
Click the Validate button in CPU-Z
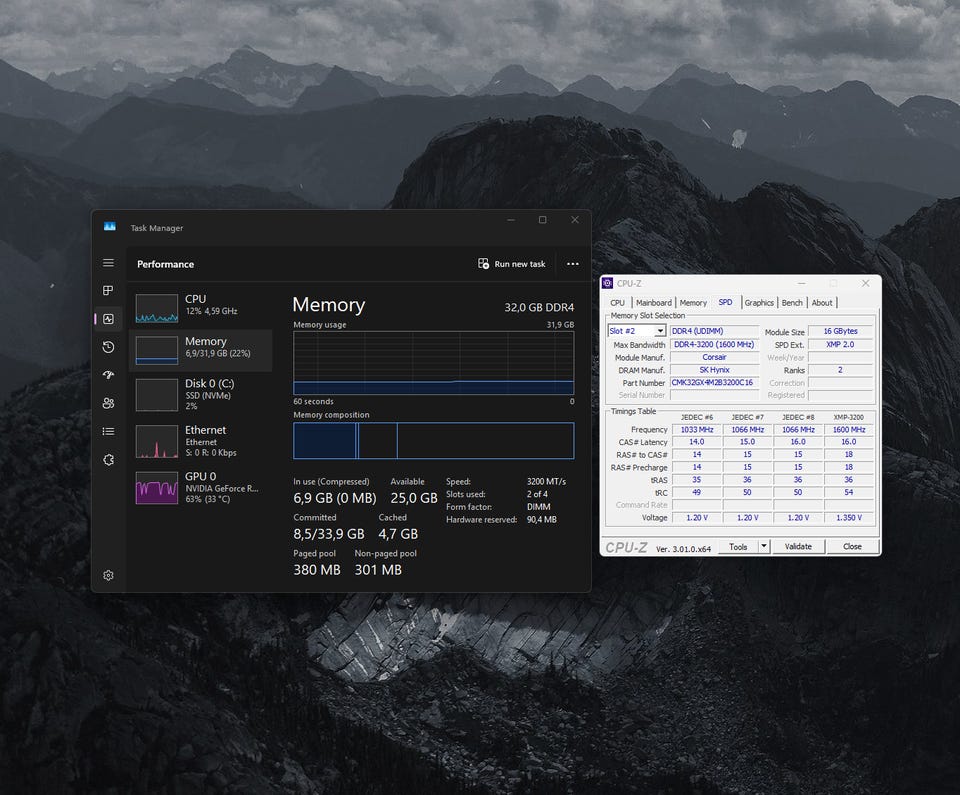(x=798, y=546)
